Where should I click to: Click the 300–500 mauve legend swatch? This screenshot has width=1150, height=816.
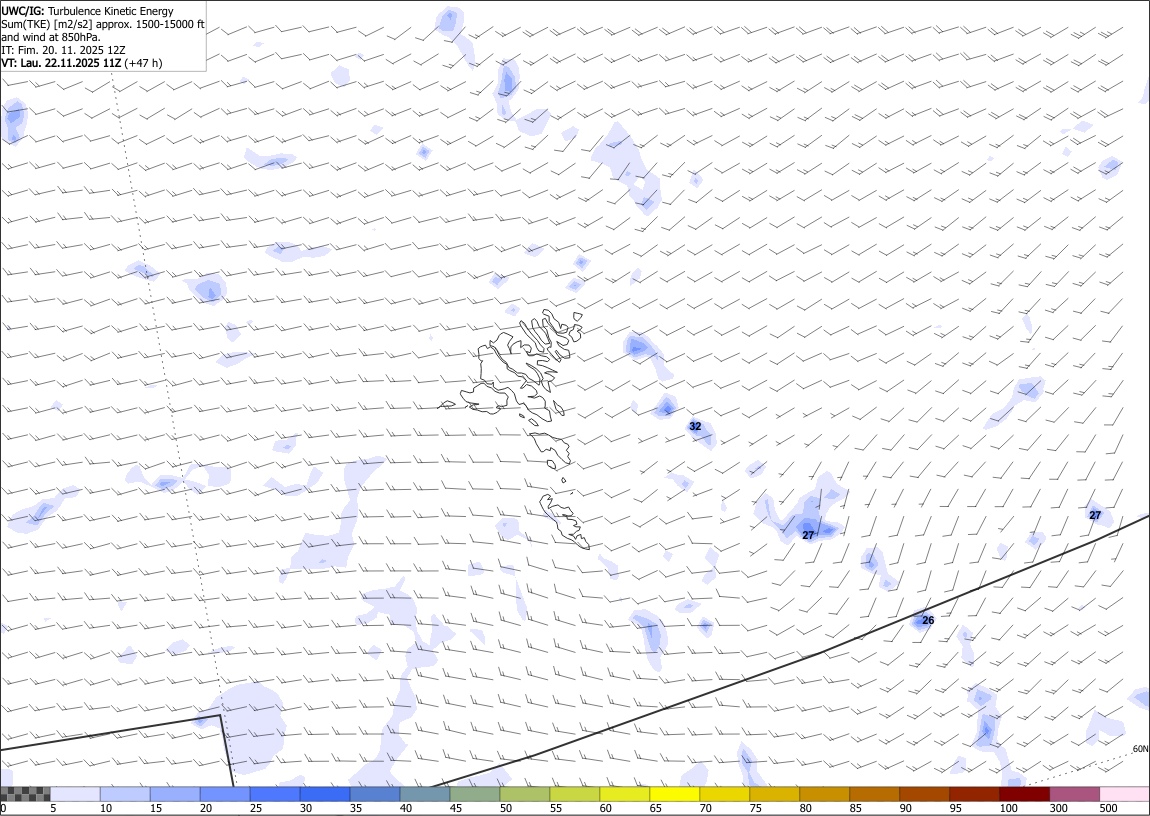click(1074, 794)
